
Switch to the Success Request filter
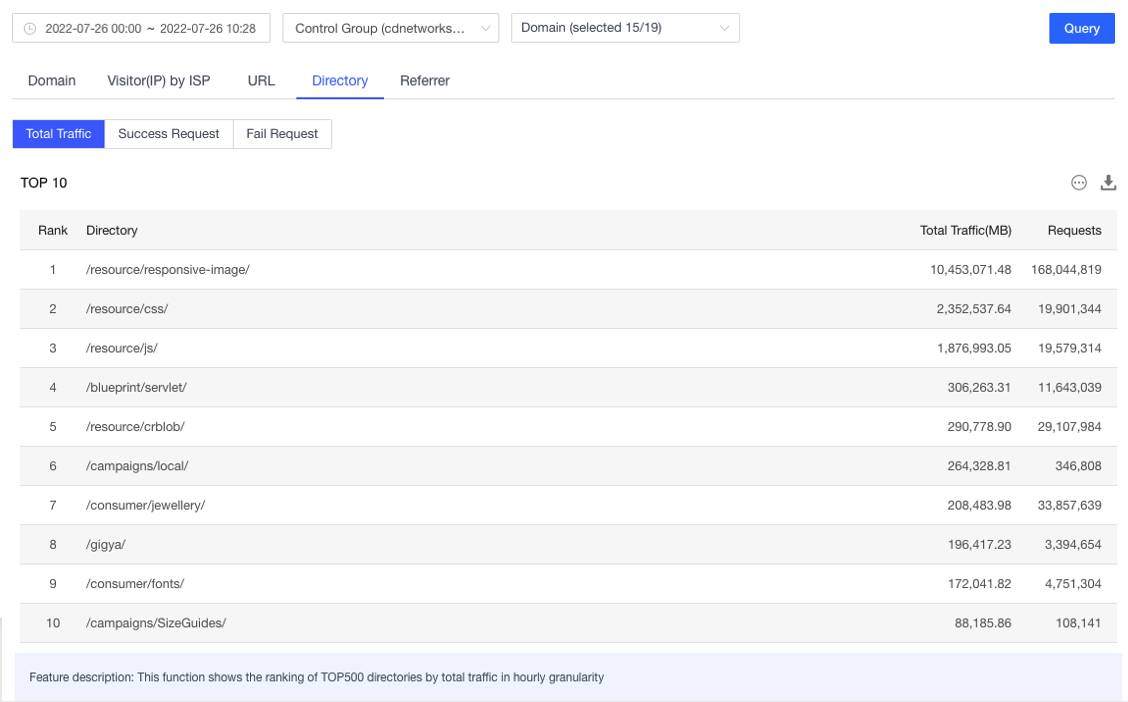click(168, 133)
